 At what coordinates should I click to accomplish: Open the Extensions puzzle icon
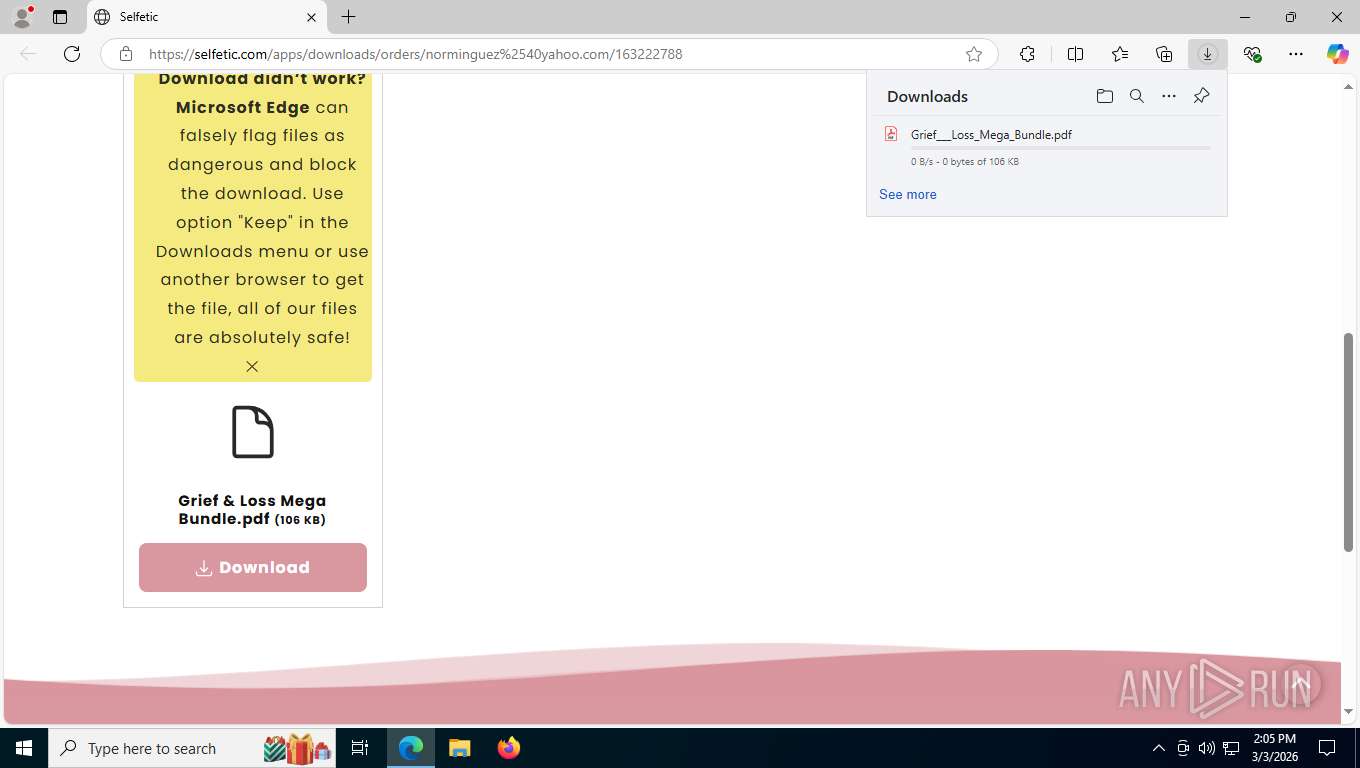pos(1027,54)
